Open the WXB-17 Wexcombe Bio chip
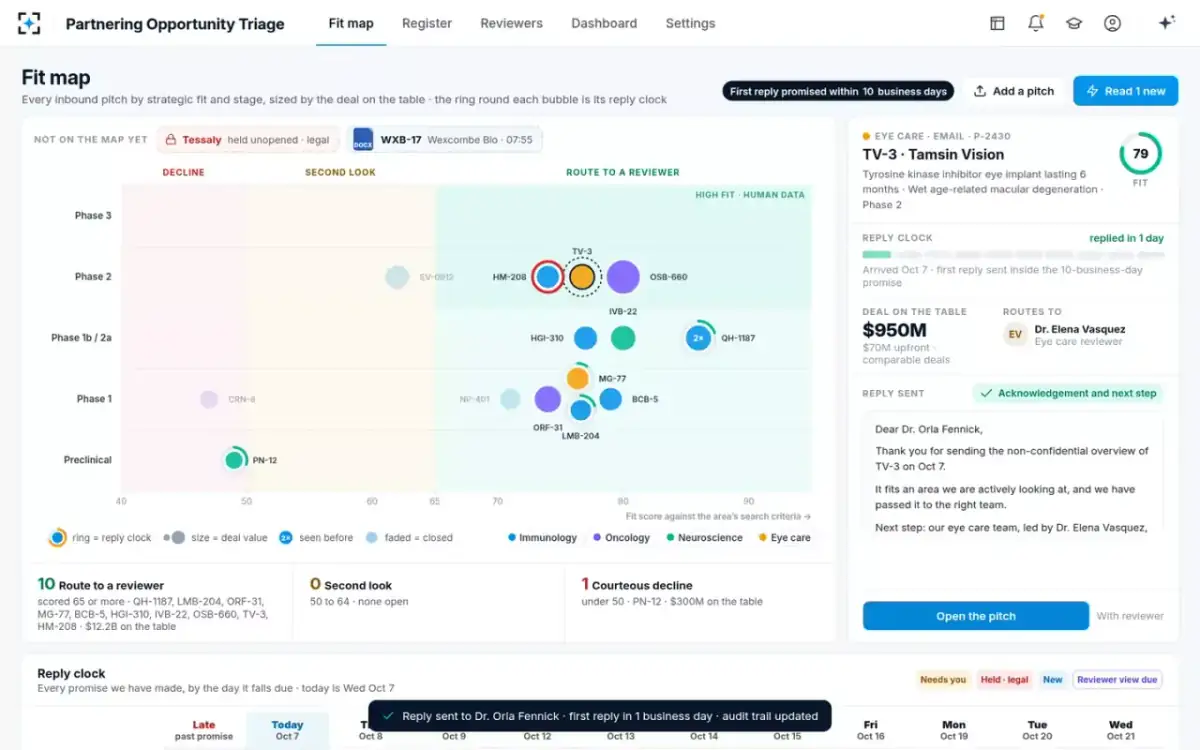The width and height of the screenshot is (1200, 750). (446, 140)
